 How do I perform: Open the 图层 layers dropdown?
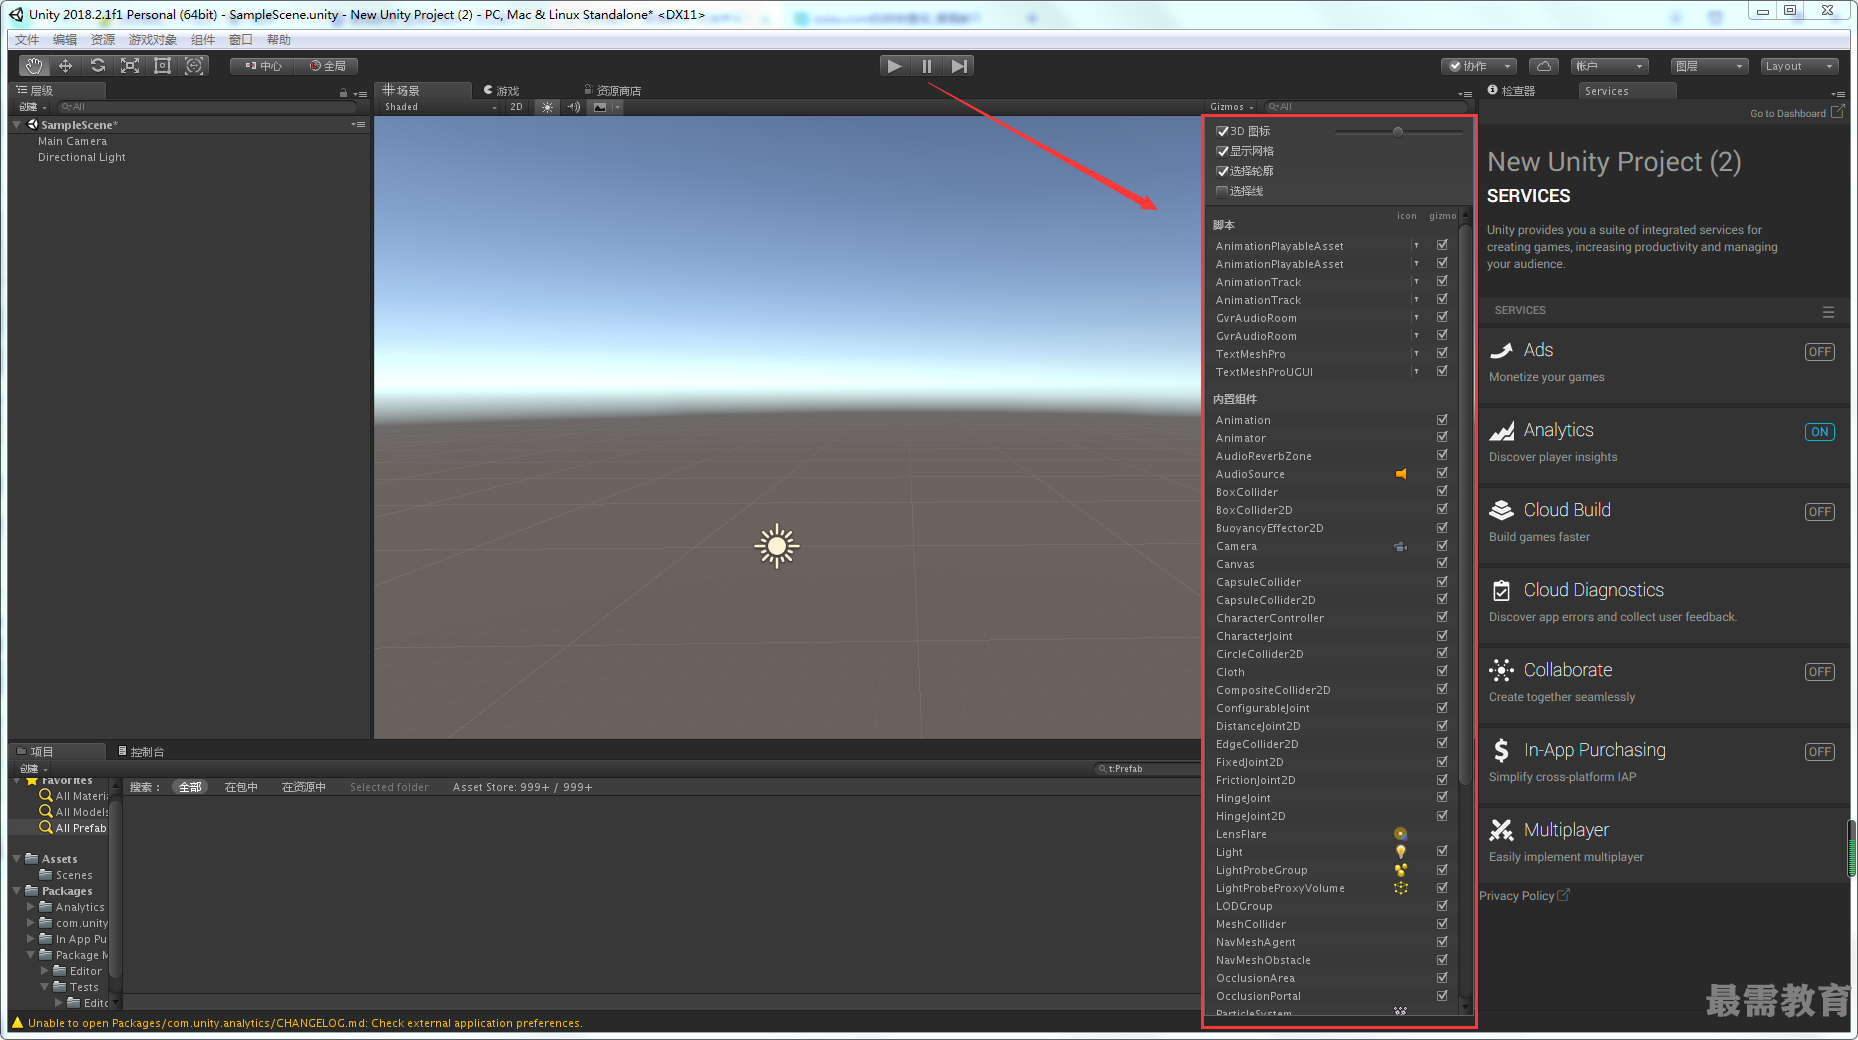coord(1709,66)
